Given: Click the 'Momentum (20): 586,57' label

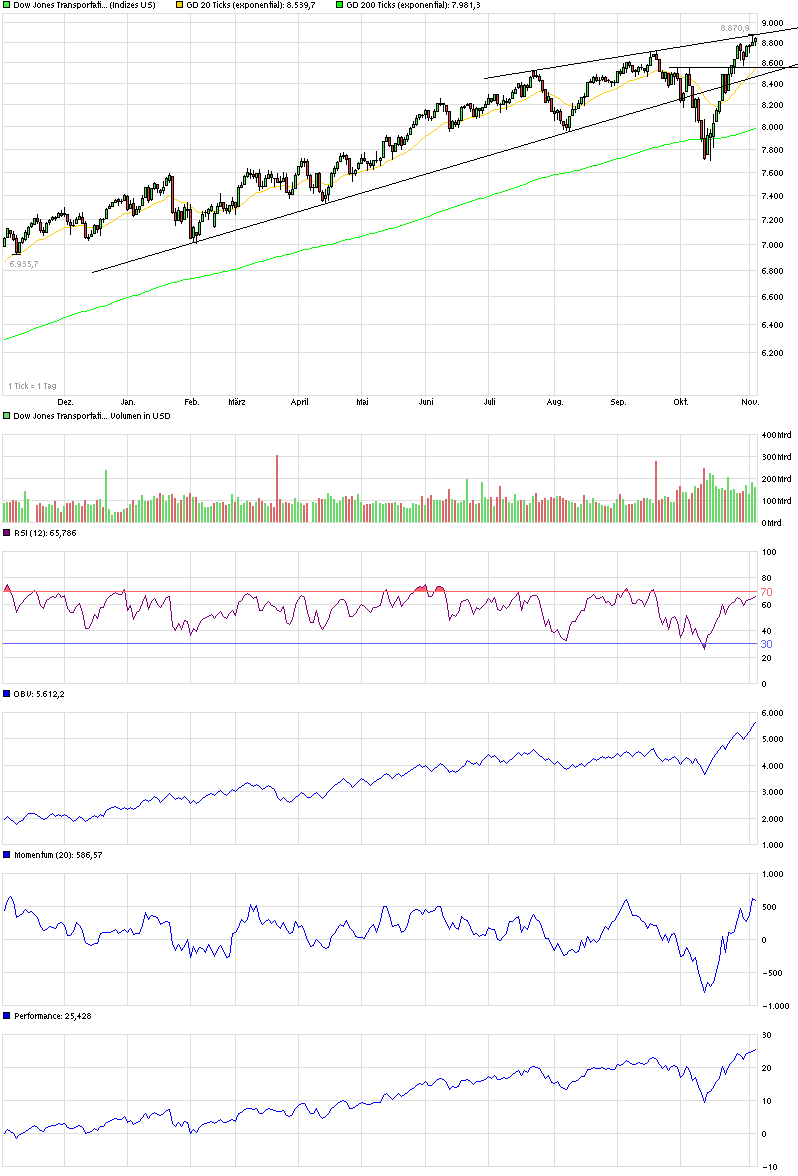Looking at the screenshot, I should pos(58,855).
